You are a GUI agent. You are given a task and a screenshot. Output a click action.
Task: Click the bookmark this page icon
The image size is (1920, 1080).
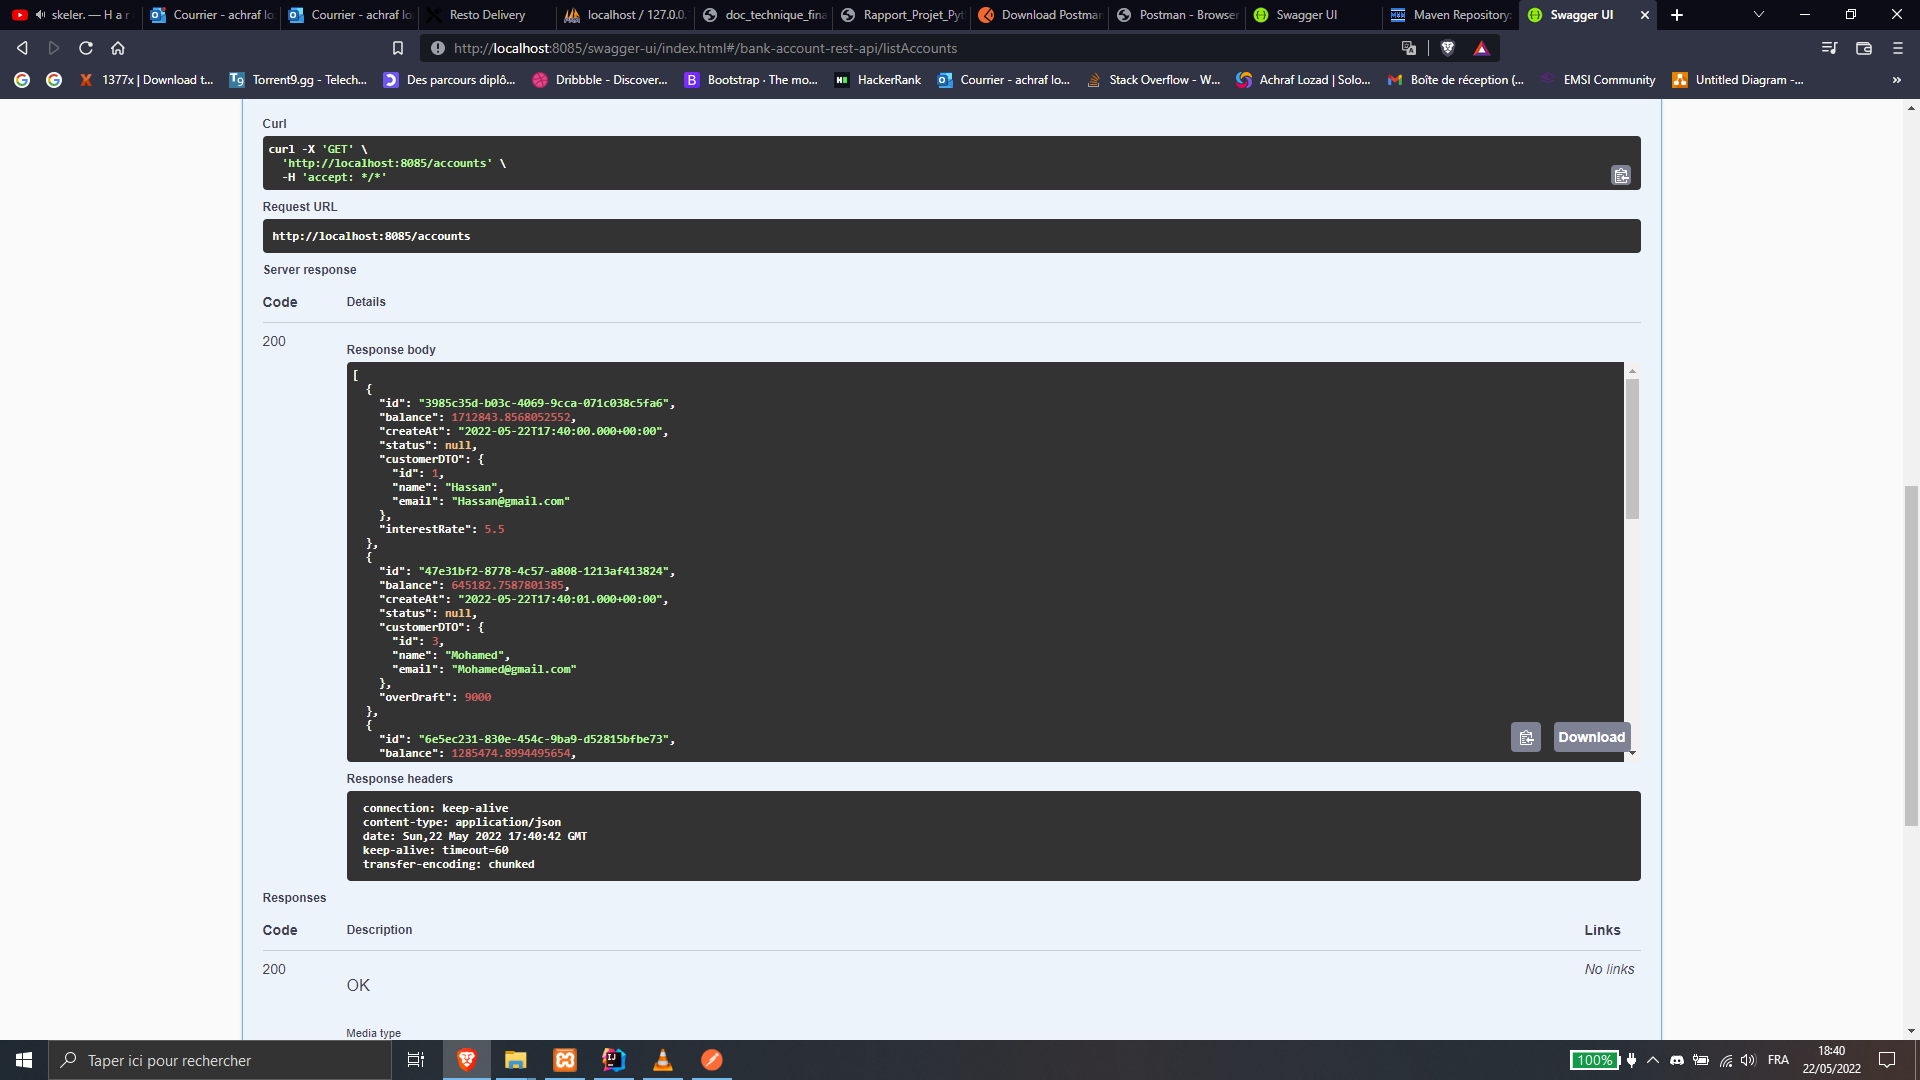(397, 47)
